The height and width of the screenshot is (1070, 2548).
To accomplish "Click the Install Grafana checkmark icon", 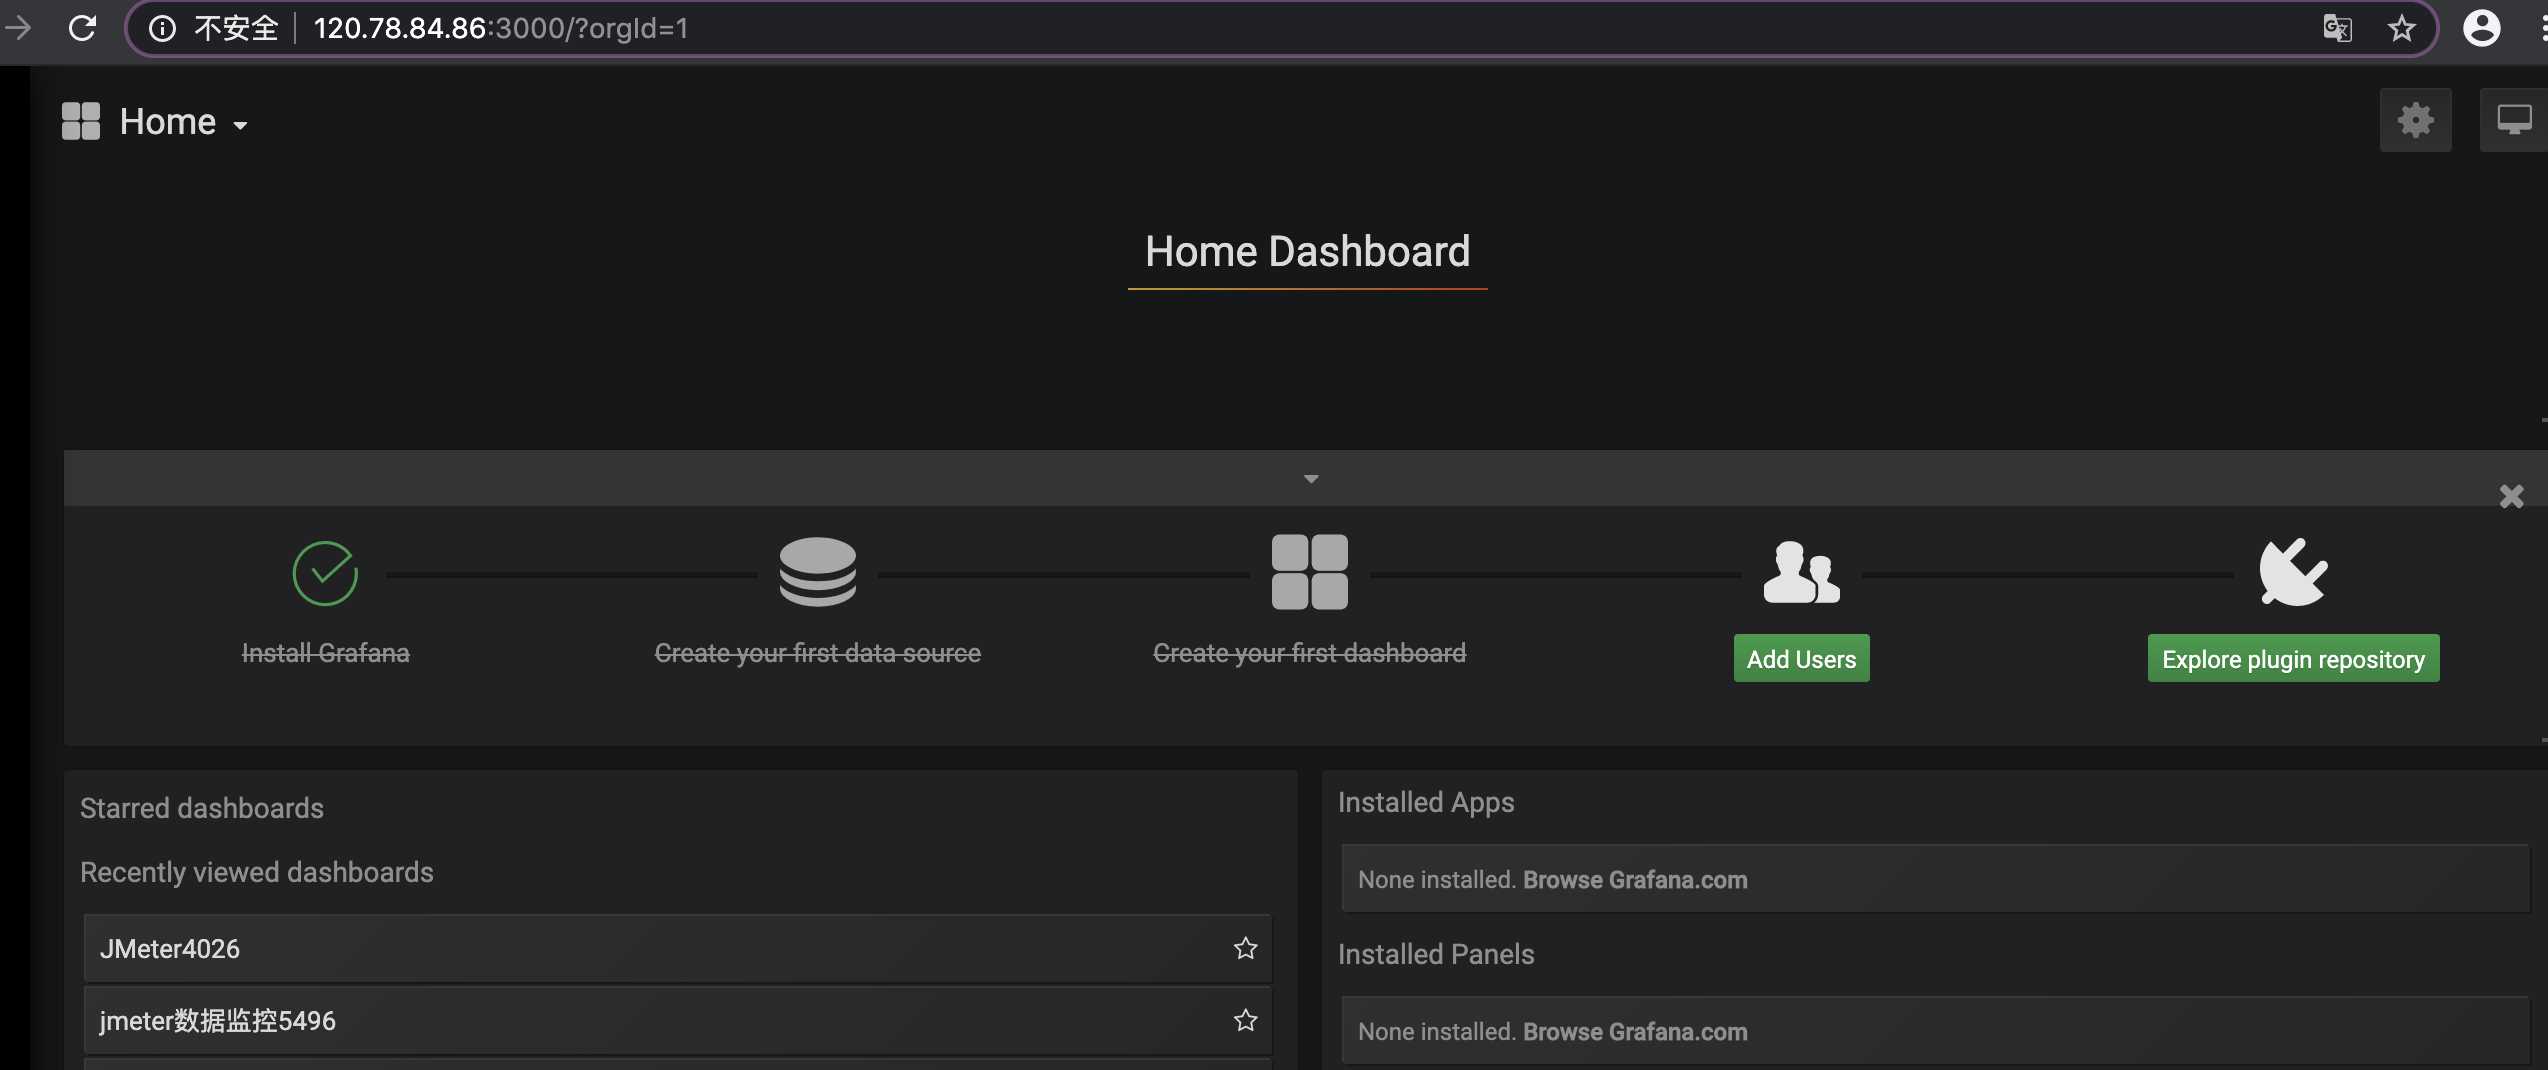I will click(325, 573).
